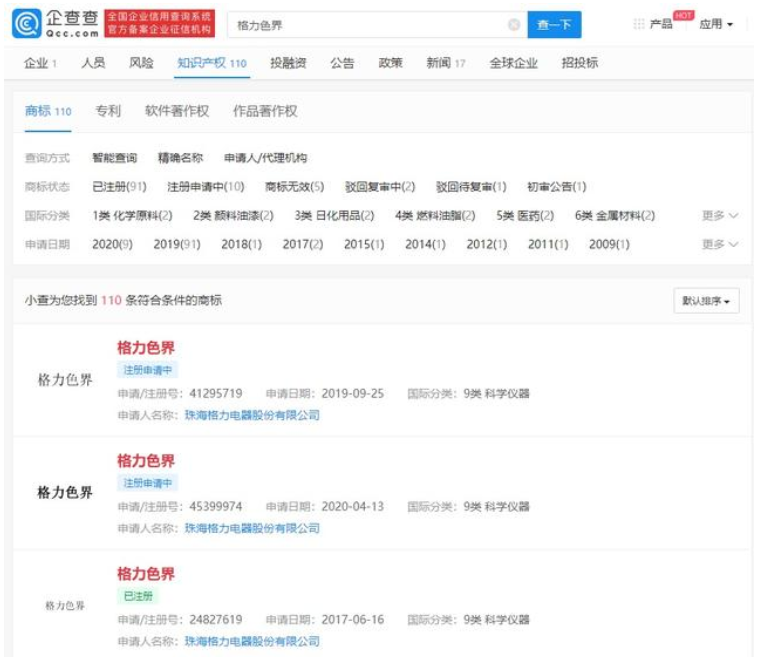
Task: Open the 默认排序 sort dropdown
Action: coord(706,300)
